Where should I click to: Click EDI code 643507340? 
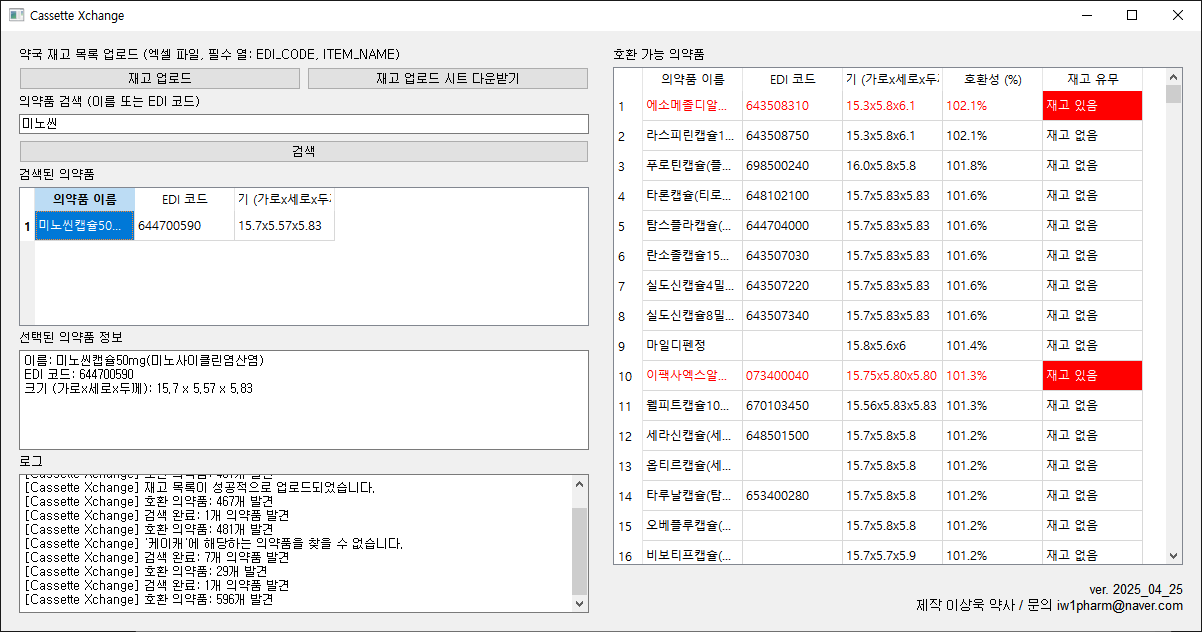[x=792, y=316]
